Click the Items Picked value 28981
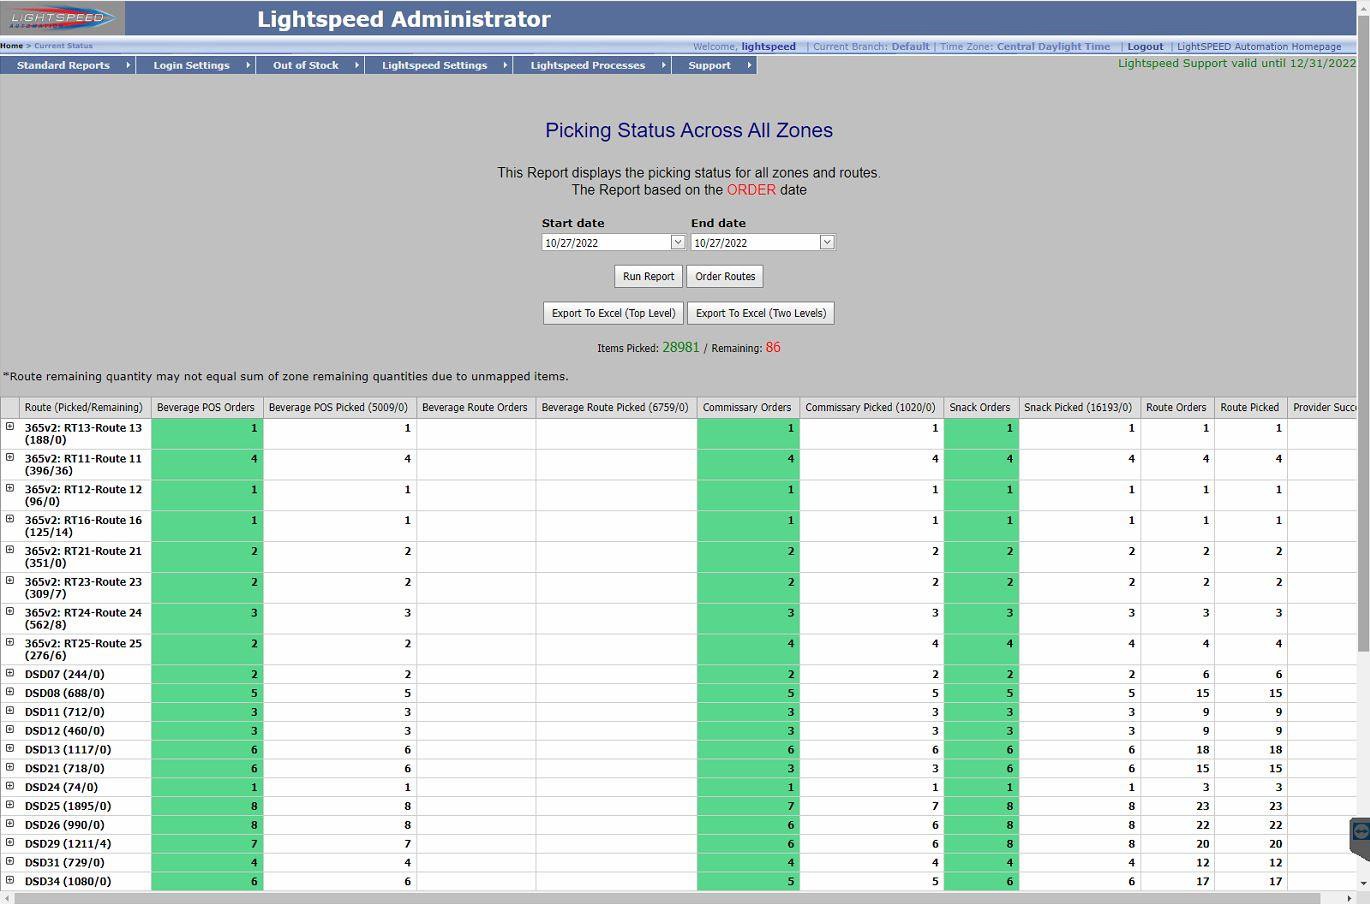The height and width of the screenshot is (904, 1370). (x=681, y=347)
